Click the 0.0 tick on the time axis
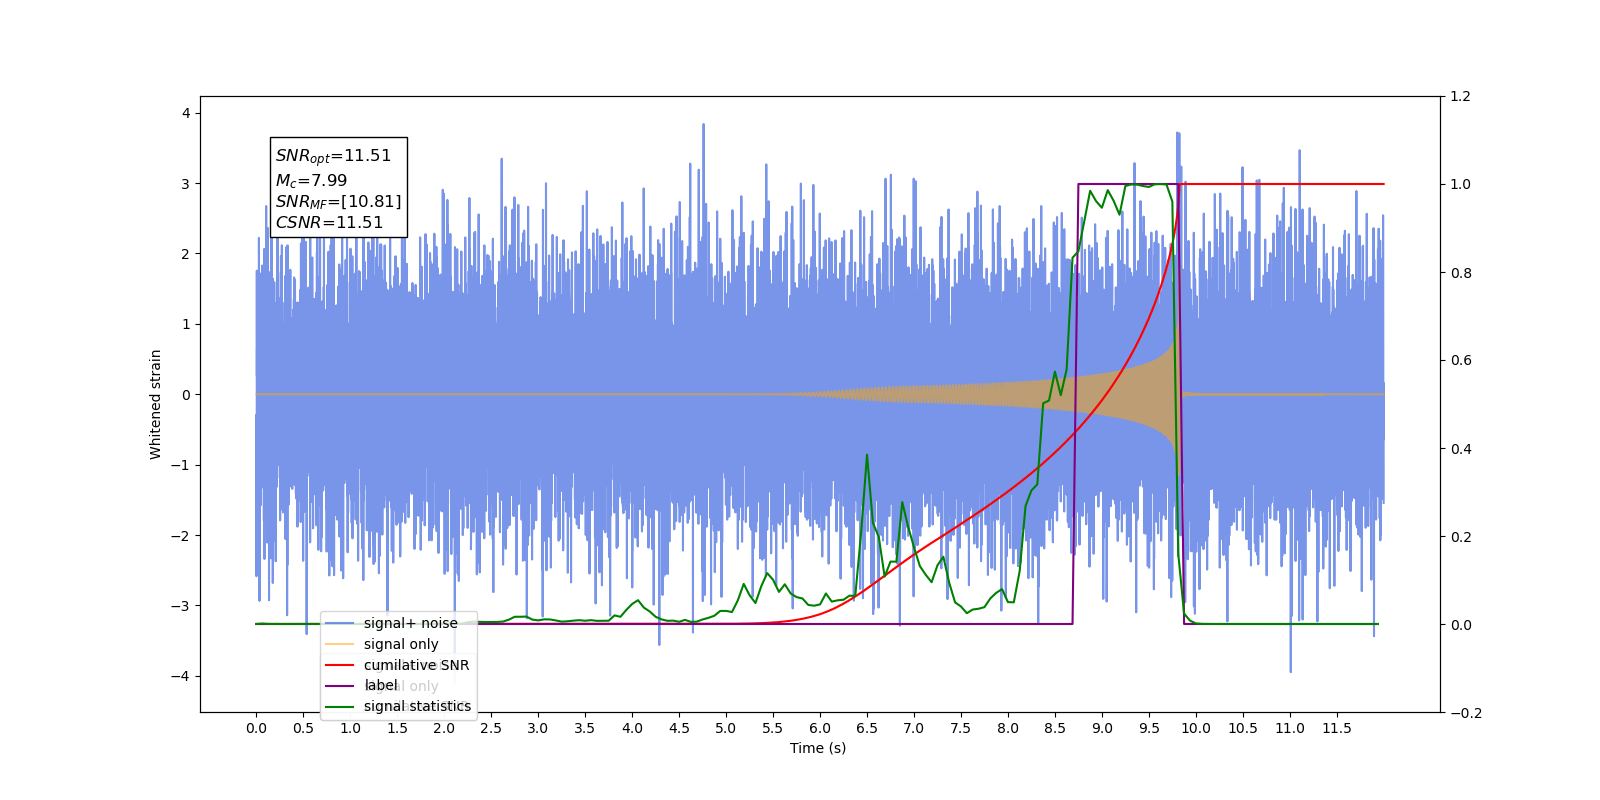The width and height of the screenshot is (1600, 800). pyautogui.click(x=256, y=728)
